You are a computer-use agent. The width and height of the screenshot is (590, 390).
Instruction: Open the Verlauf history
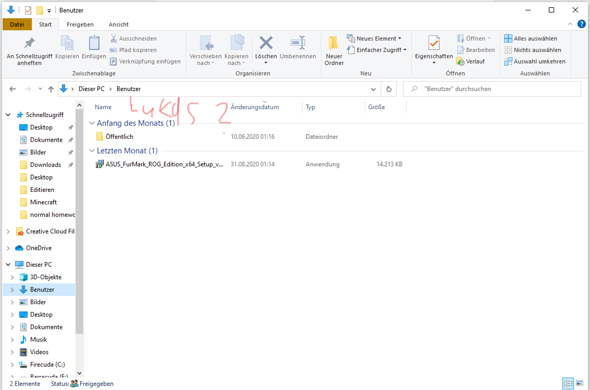point(470,61)
